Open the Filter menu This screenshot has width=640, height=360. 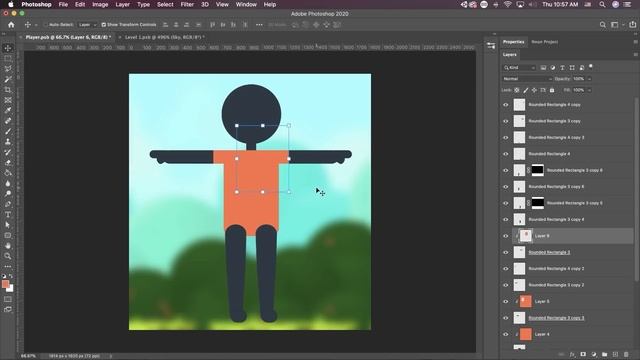[x=187, y=4]
